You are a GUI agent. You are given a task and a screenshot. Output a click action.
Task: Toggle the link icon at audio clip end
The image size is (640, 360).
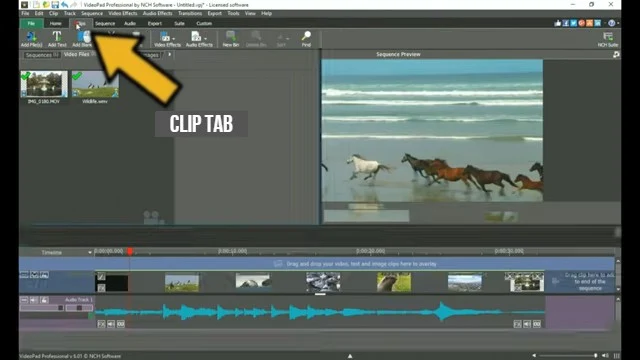[x=537, y=324]
